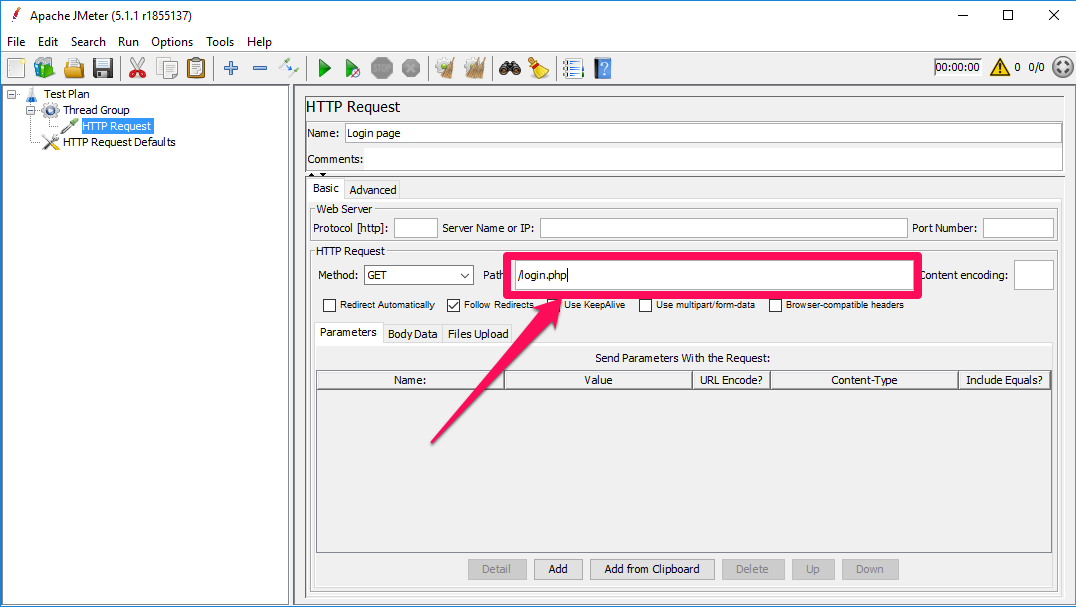This screenshot has width=1076, height=607.
Task: Click the Clear results broom icon
Action: (445, 68)
